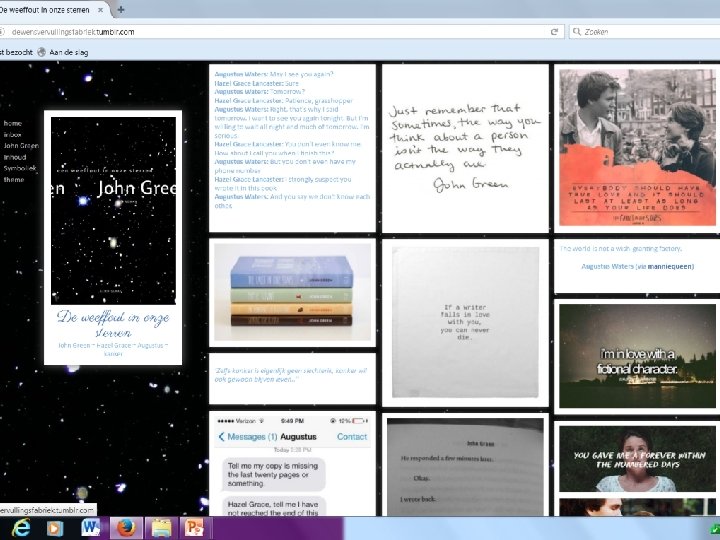
Task: Click the reload page icon in the address bar
Action: [554, 32]
